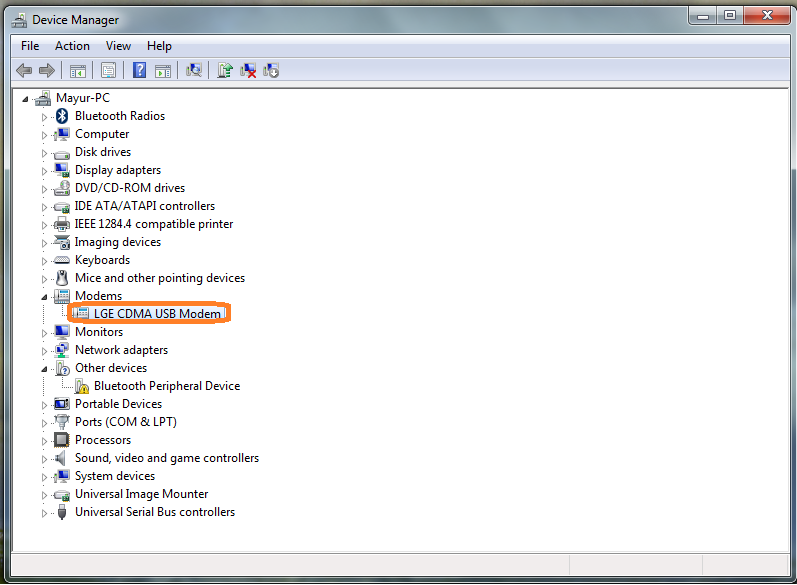
Task: Minimize the Device Manager window
Action: (x=703, y=16)
